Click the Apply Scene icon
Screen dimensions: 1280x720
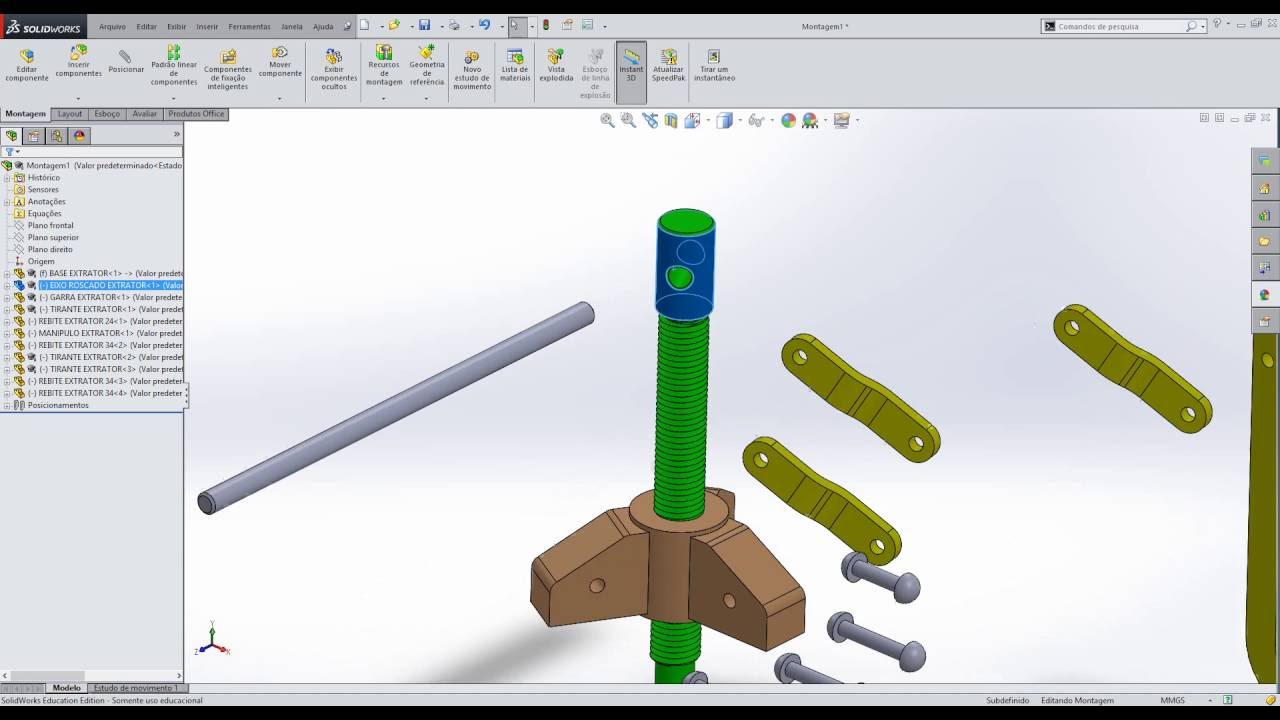pos(810,120)
